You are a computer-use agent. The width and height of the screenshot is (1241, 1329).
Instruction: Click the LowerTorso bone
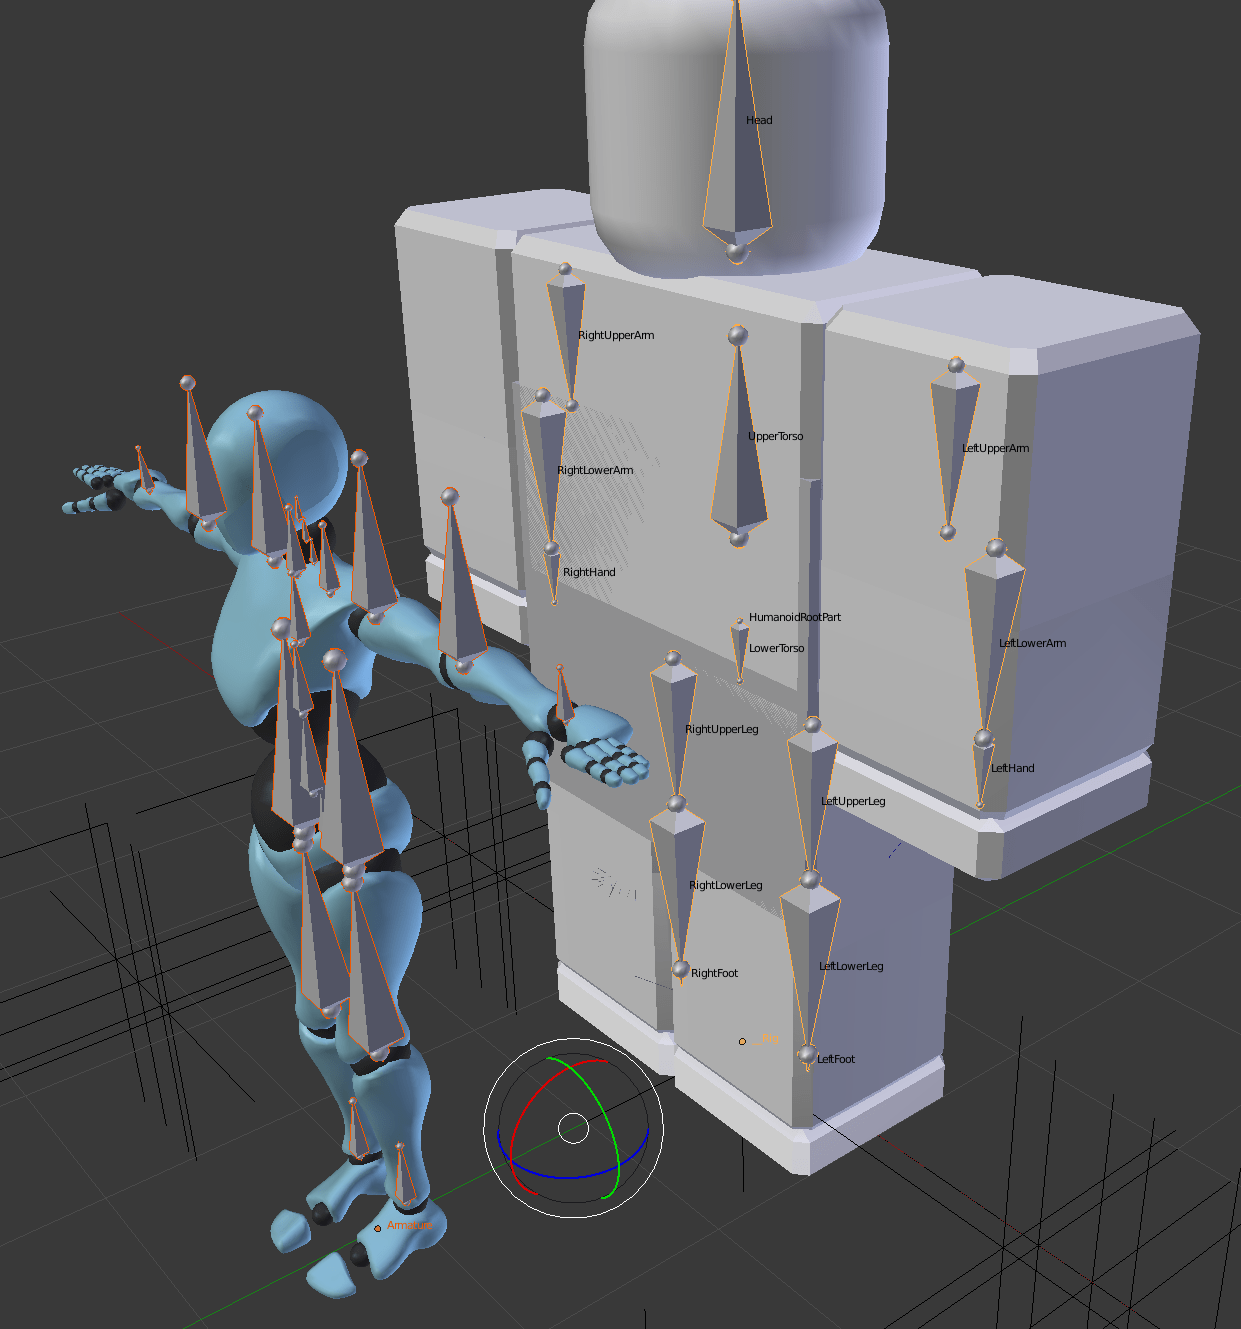[x=738, y=648]
